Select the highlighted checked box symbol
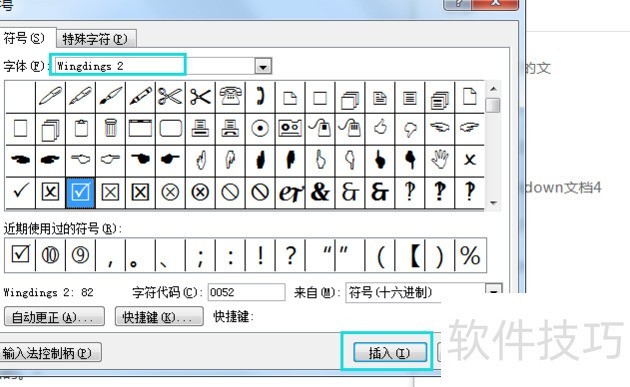 click(x=80, y=192)
